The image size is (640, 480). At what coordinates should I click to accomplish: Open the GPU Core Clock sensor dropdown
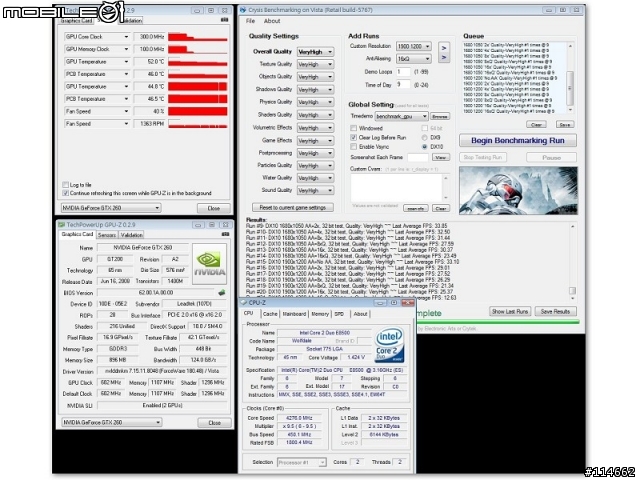[97, 37]
